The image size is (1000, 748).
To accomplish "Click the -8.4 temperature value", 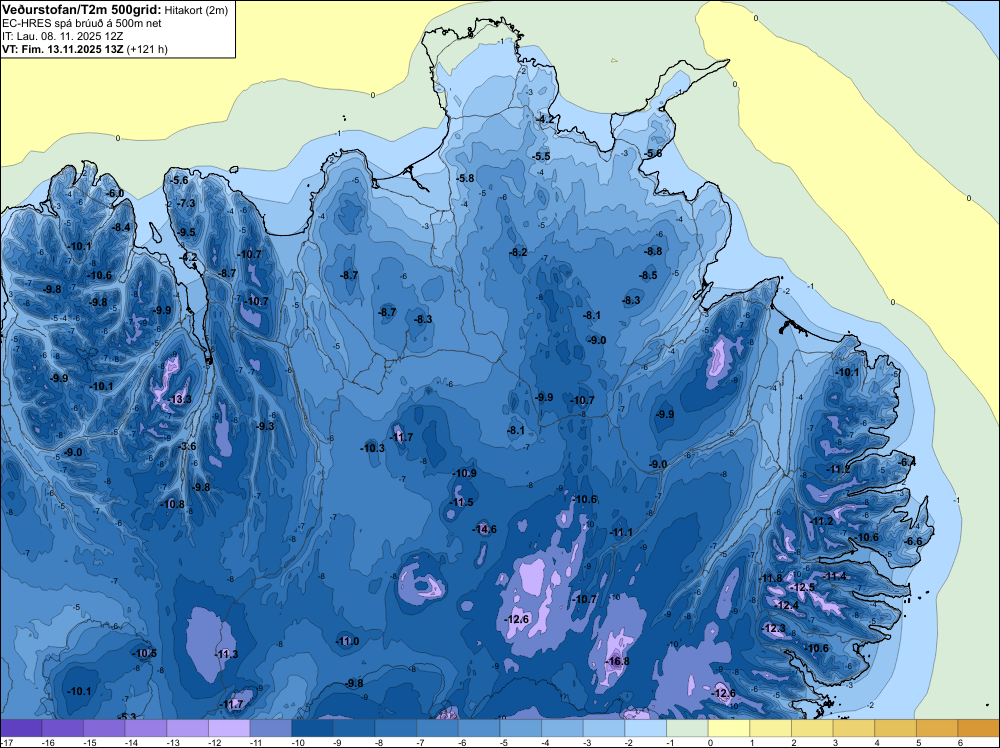I will [x=121, y=228].
